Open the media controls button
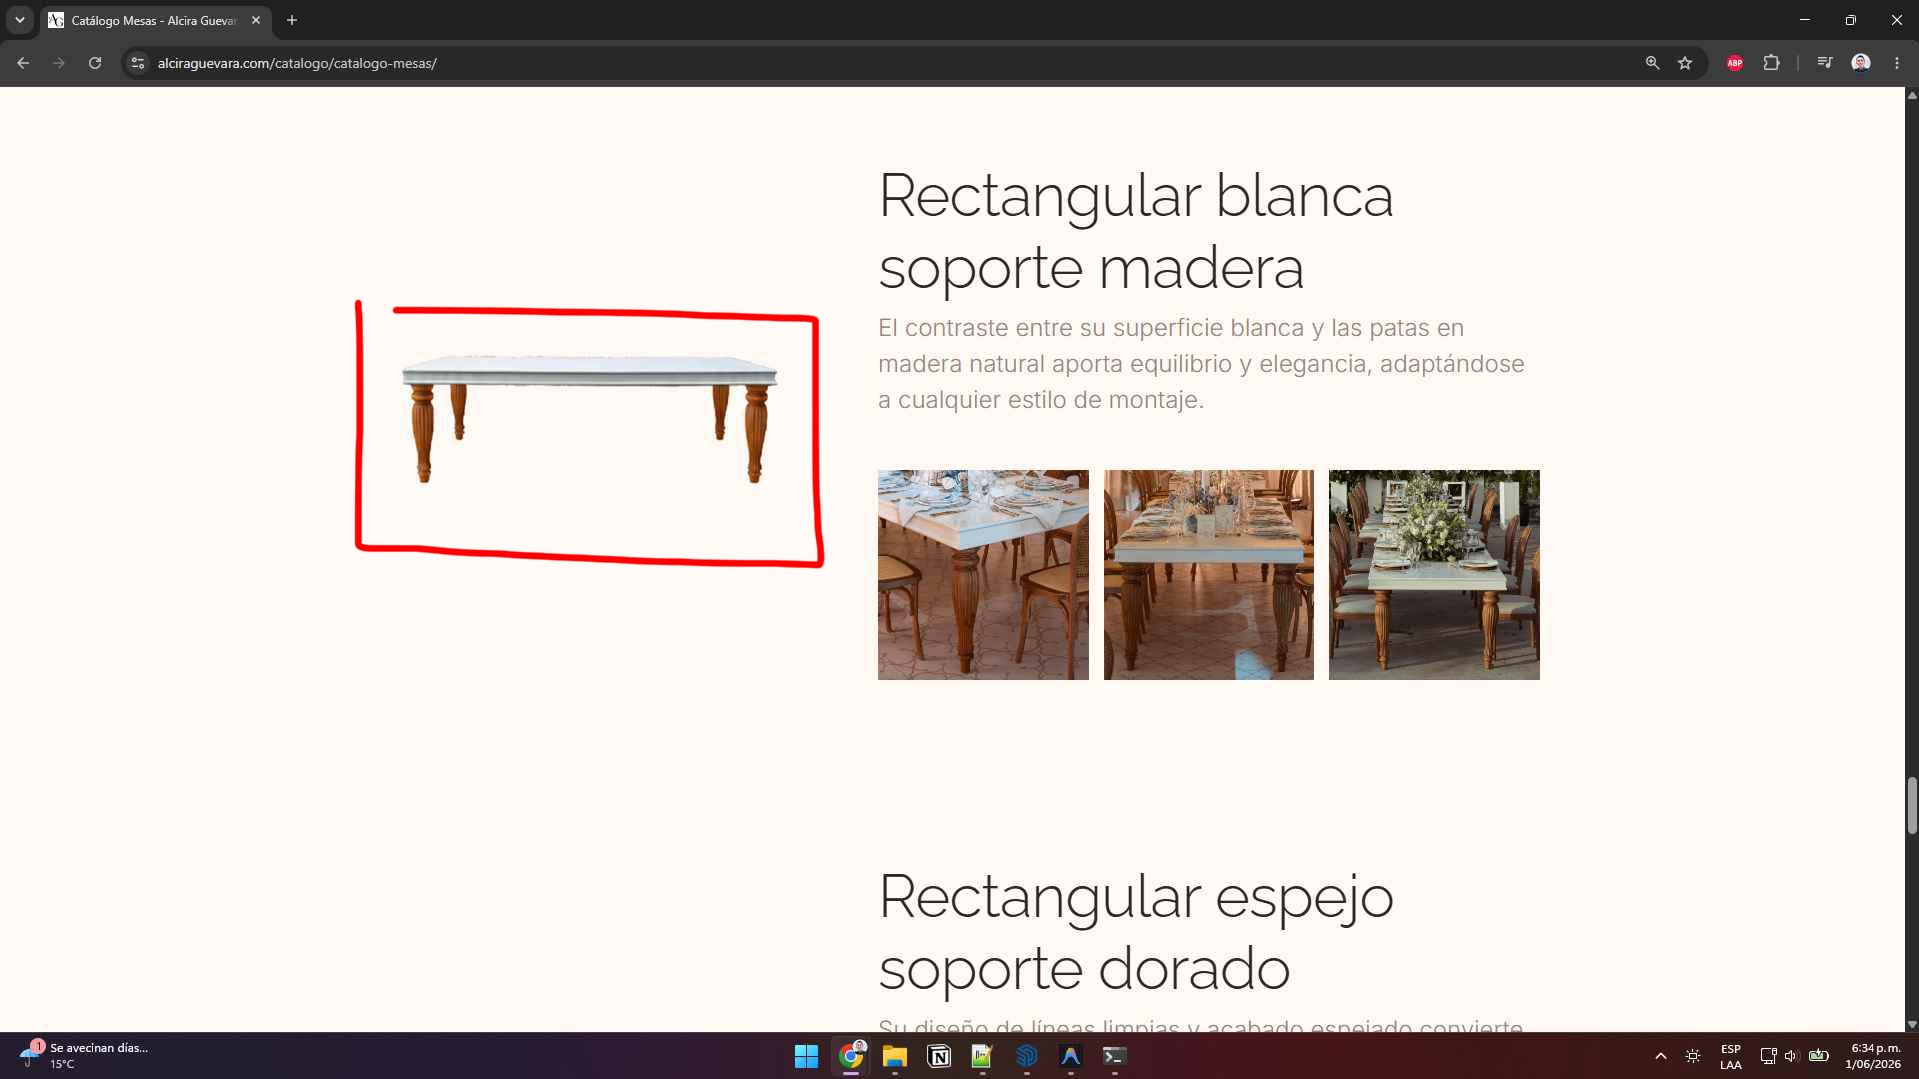 click(x=1824, y=63)
